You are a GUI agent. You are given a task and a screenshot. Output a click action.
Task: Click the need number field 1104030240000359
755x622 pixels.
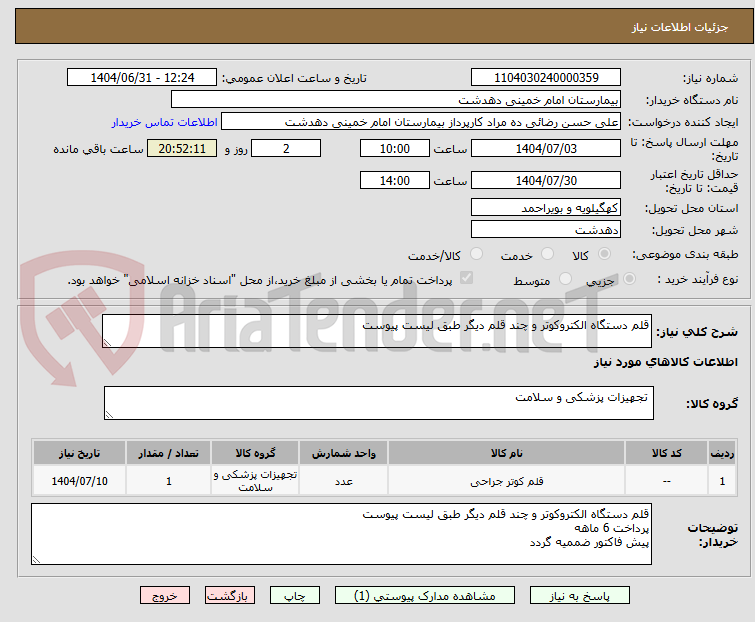pos(546,78)
